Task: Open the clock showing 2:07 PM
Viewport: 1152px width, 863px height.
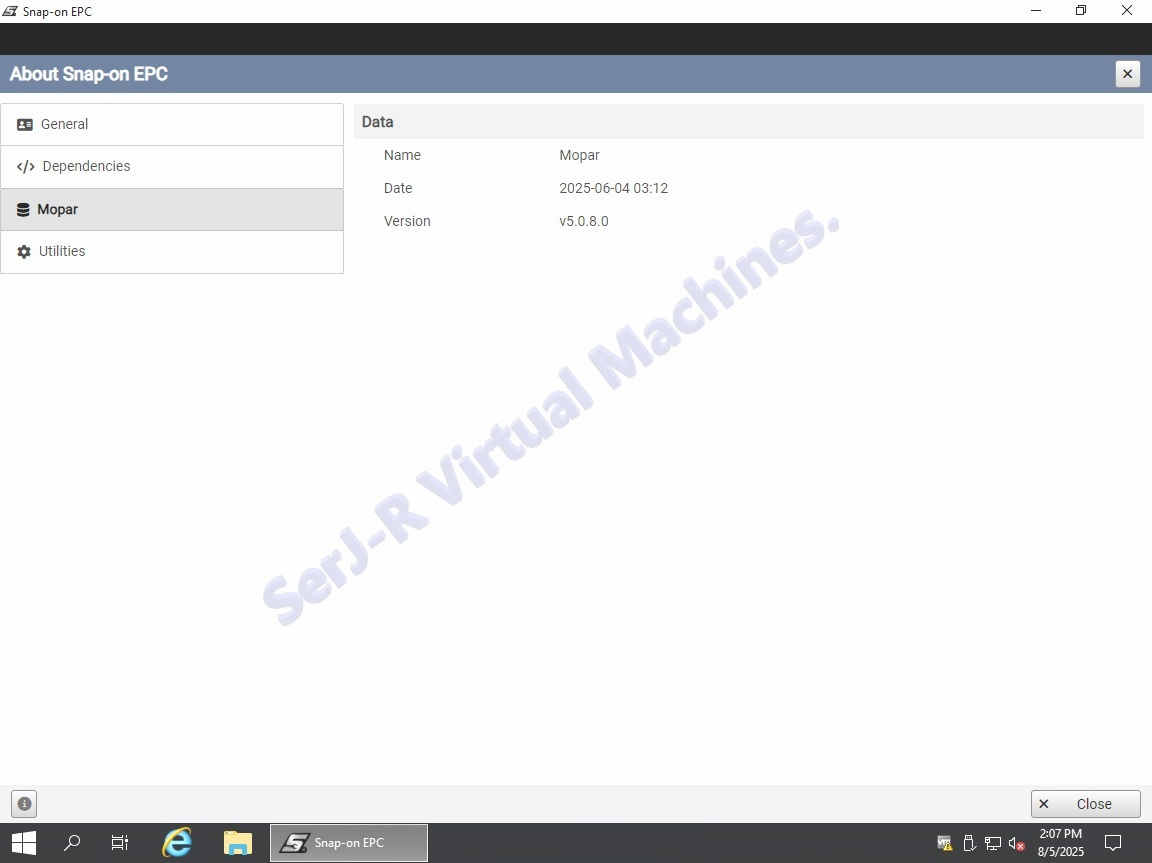Action: tap(1060, 843)
